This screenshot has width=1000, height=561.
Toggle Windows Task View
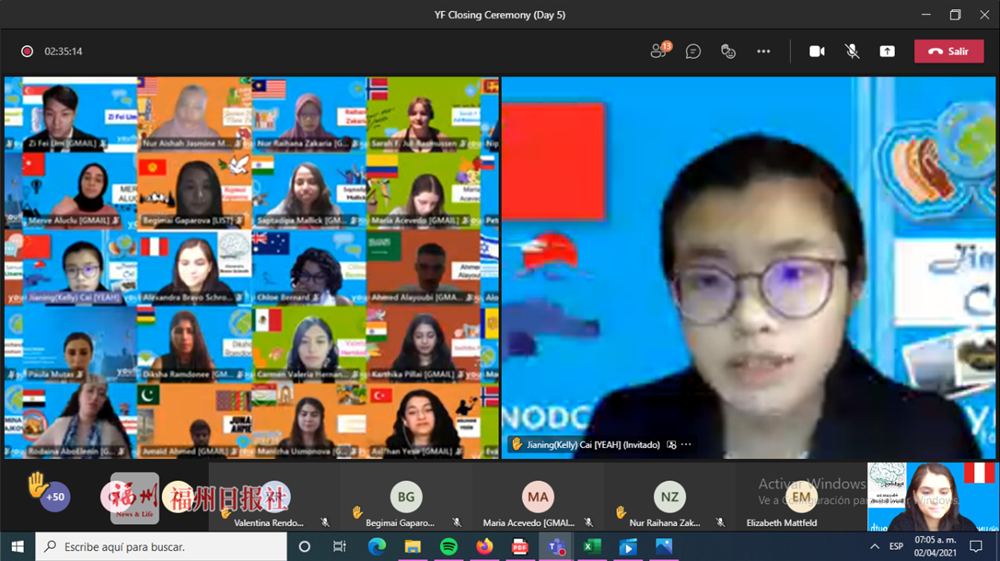point(340,547)
